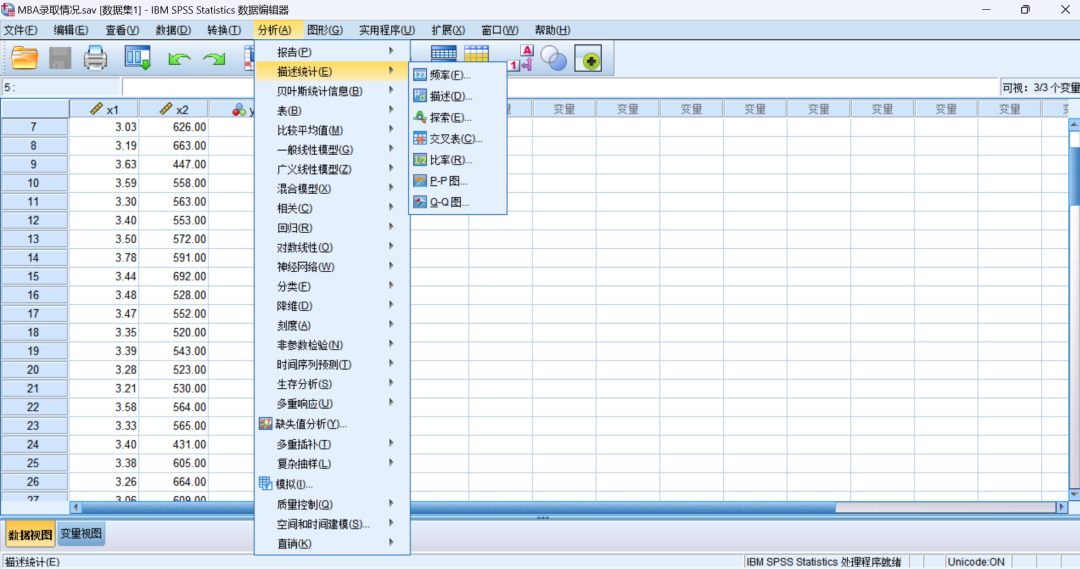This screenshot has height=569, width=1080.
Task: Open 神经网络(W) menu entry
Action: tap(332, 267)
